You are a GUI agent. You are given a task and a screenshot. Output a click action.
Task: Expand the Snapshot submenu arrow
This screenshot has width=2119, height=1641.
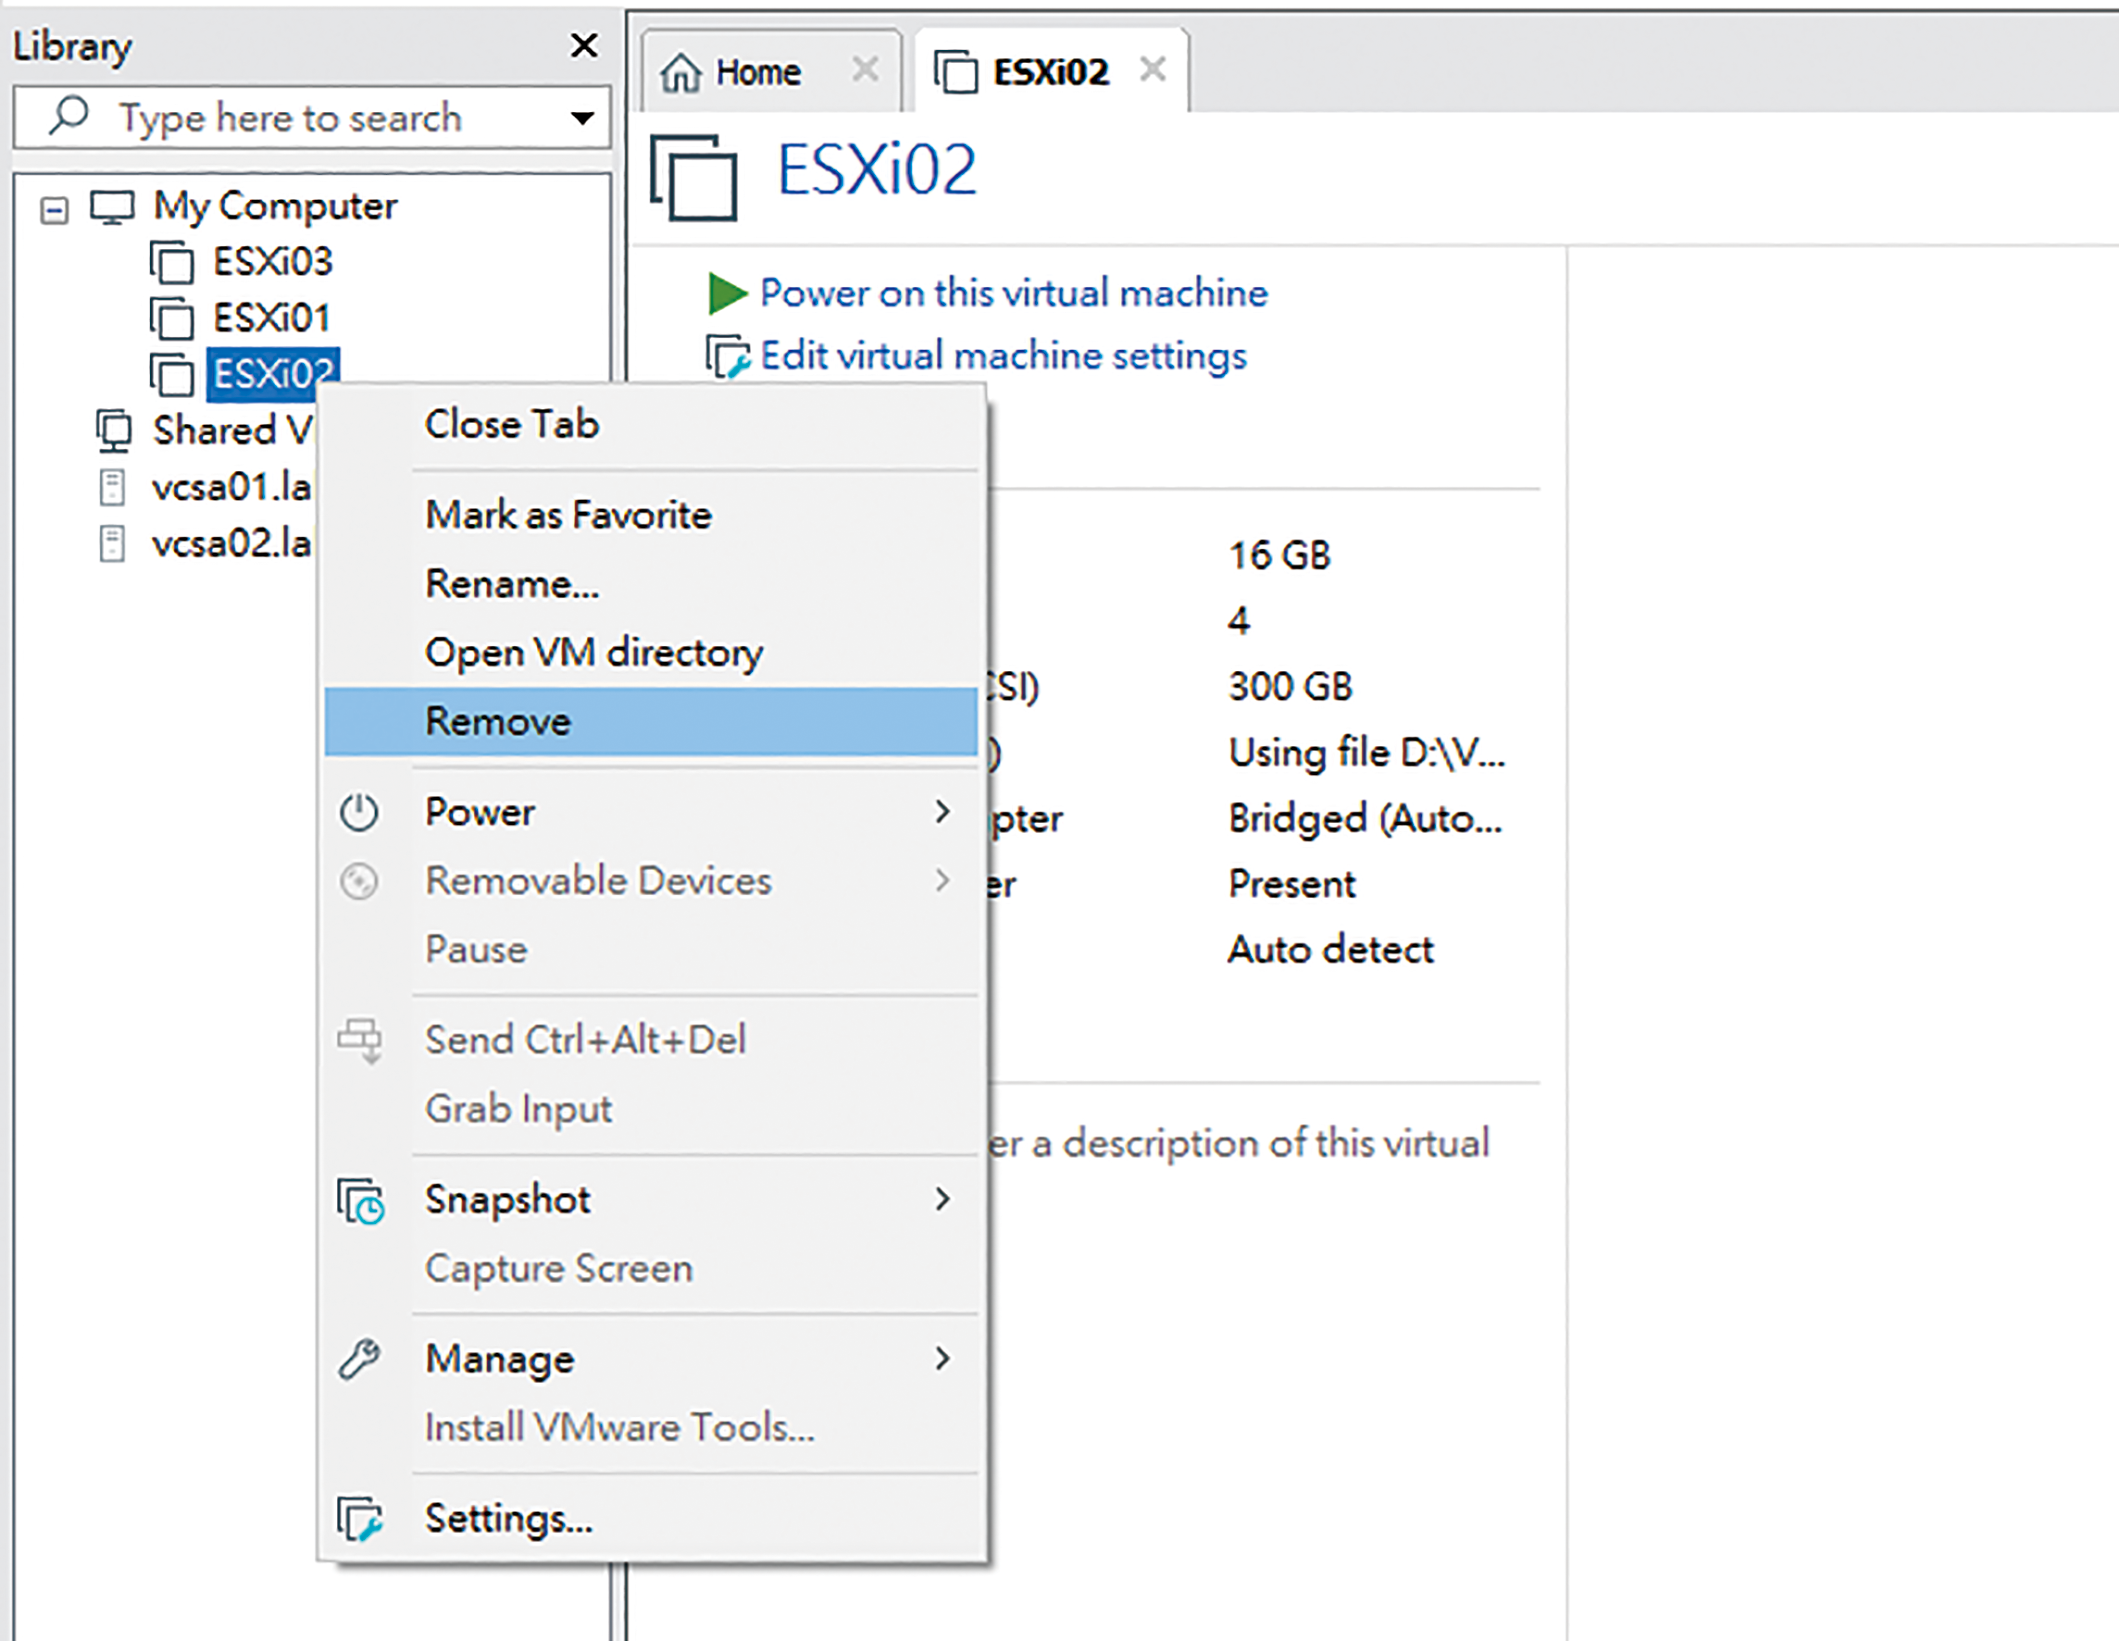(x=942, y=1199)
